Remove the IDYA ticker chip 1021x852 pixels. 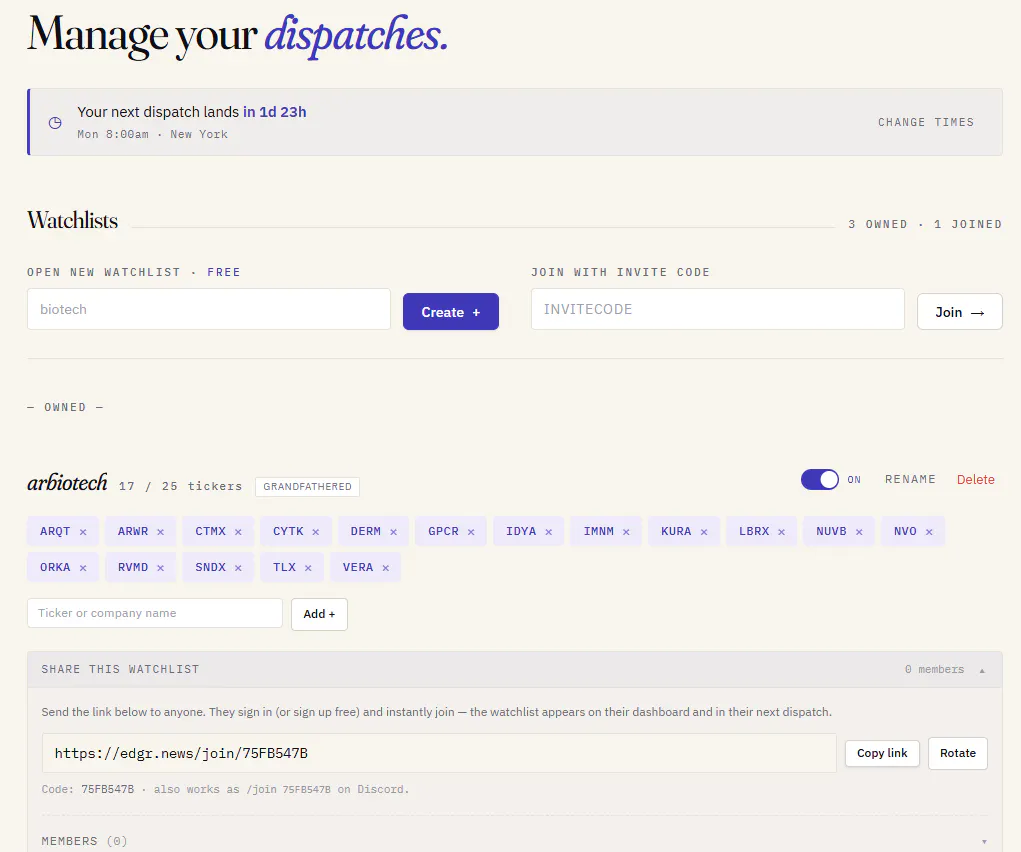tap(548, 532)
